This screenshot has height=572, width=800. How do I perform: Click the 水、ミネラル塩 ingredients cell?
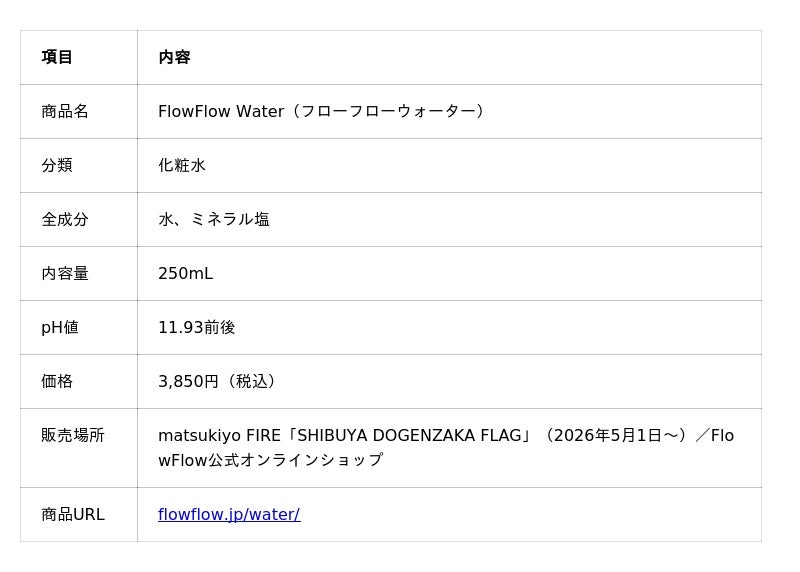[214, 220]
